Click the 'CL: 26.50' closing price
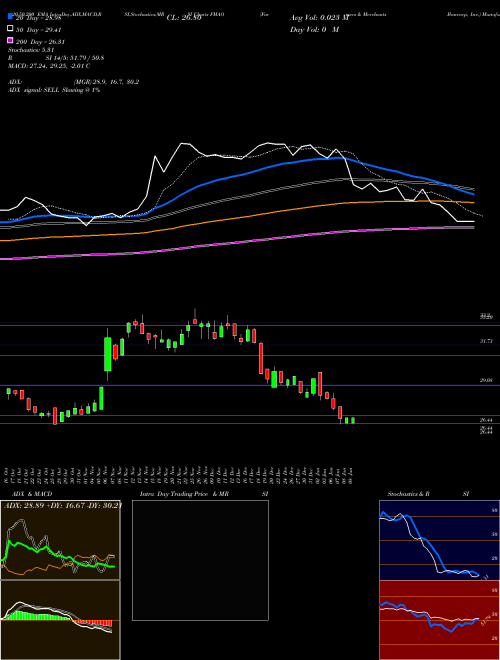This screenshot has height=660, width=500. [184, 18]
